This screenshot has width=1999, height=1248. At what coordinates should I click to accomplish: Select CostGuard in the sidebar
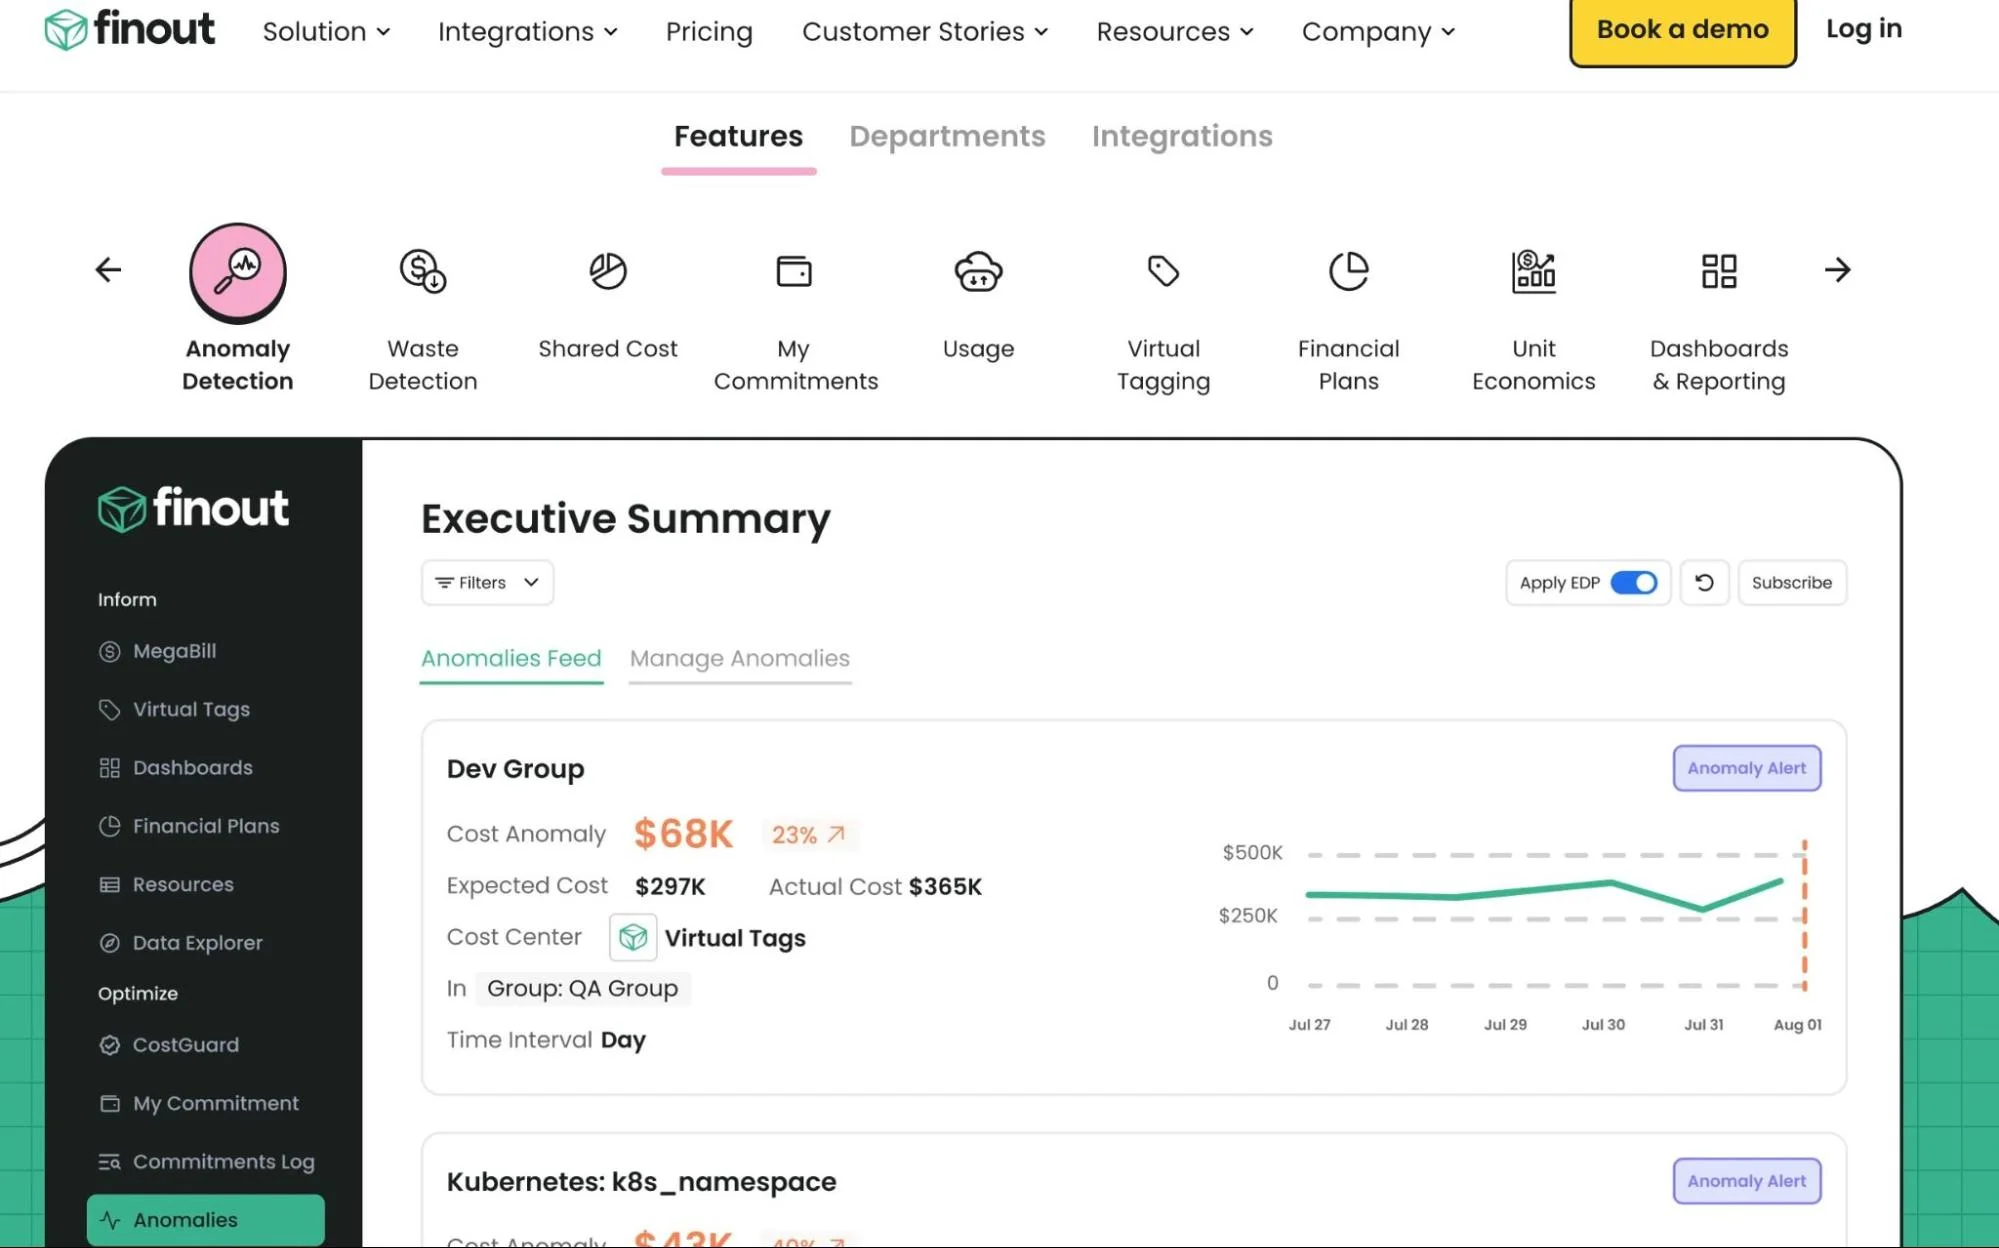(x=186, y=1044)
